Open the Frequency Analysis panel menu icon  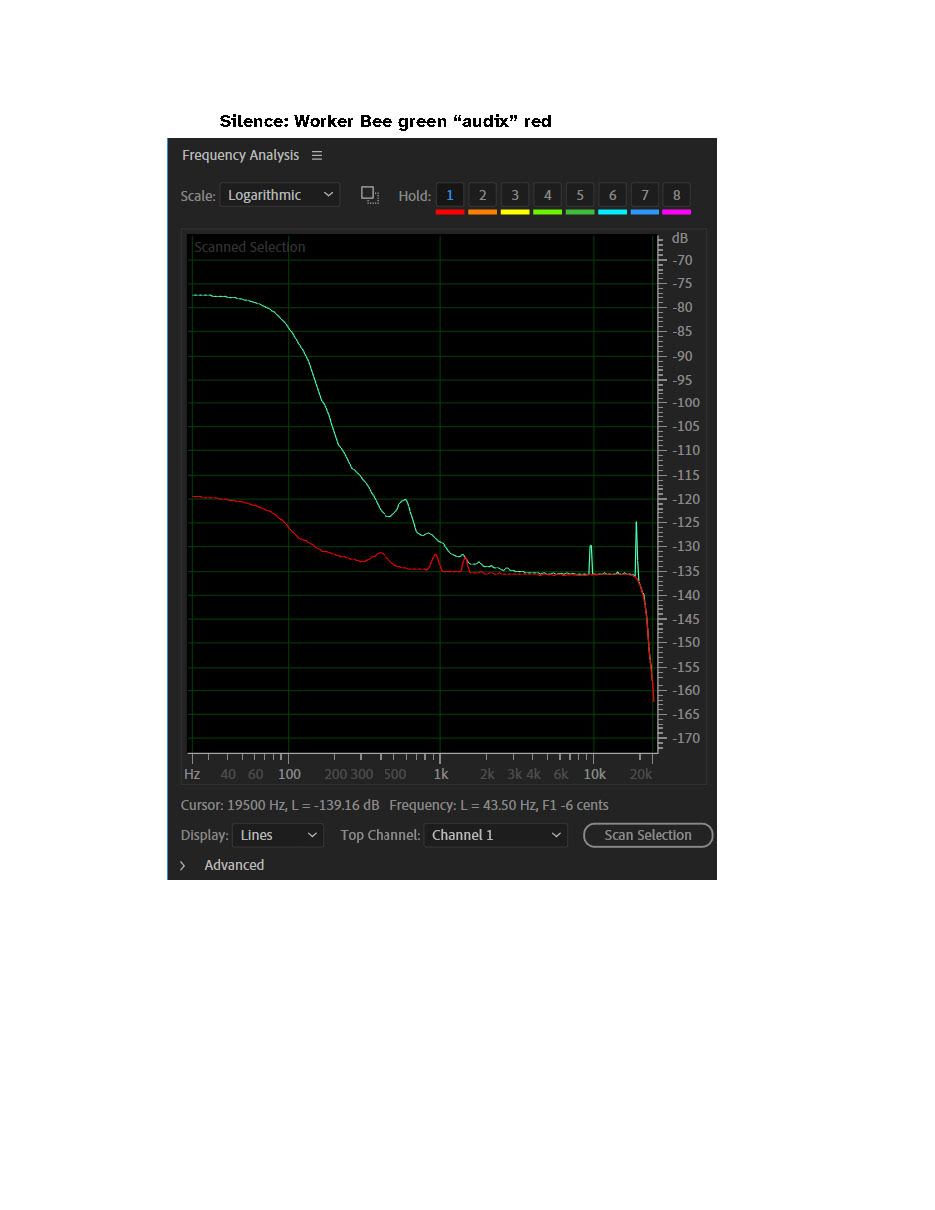[317, 155]
